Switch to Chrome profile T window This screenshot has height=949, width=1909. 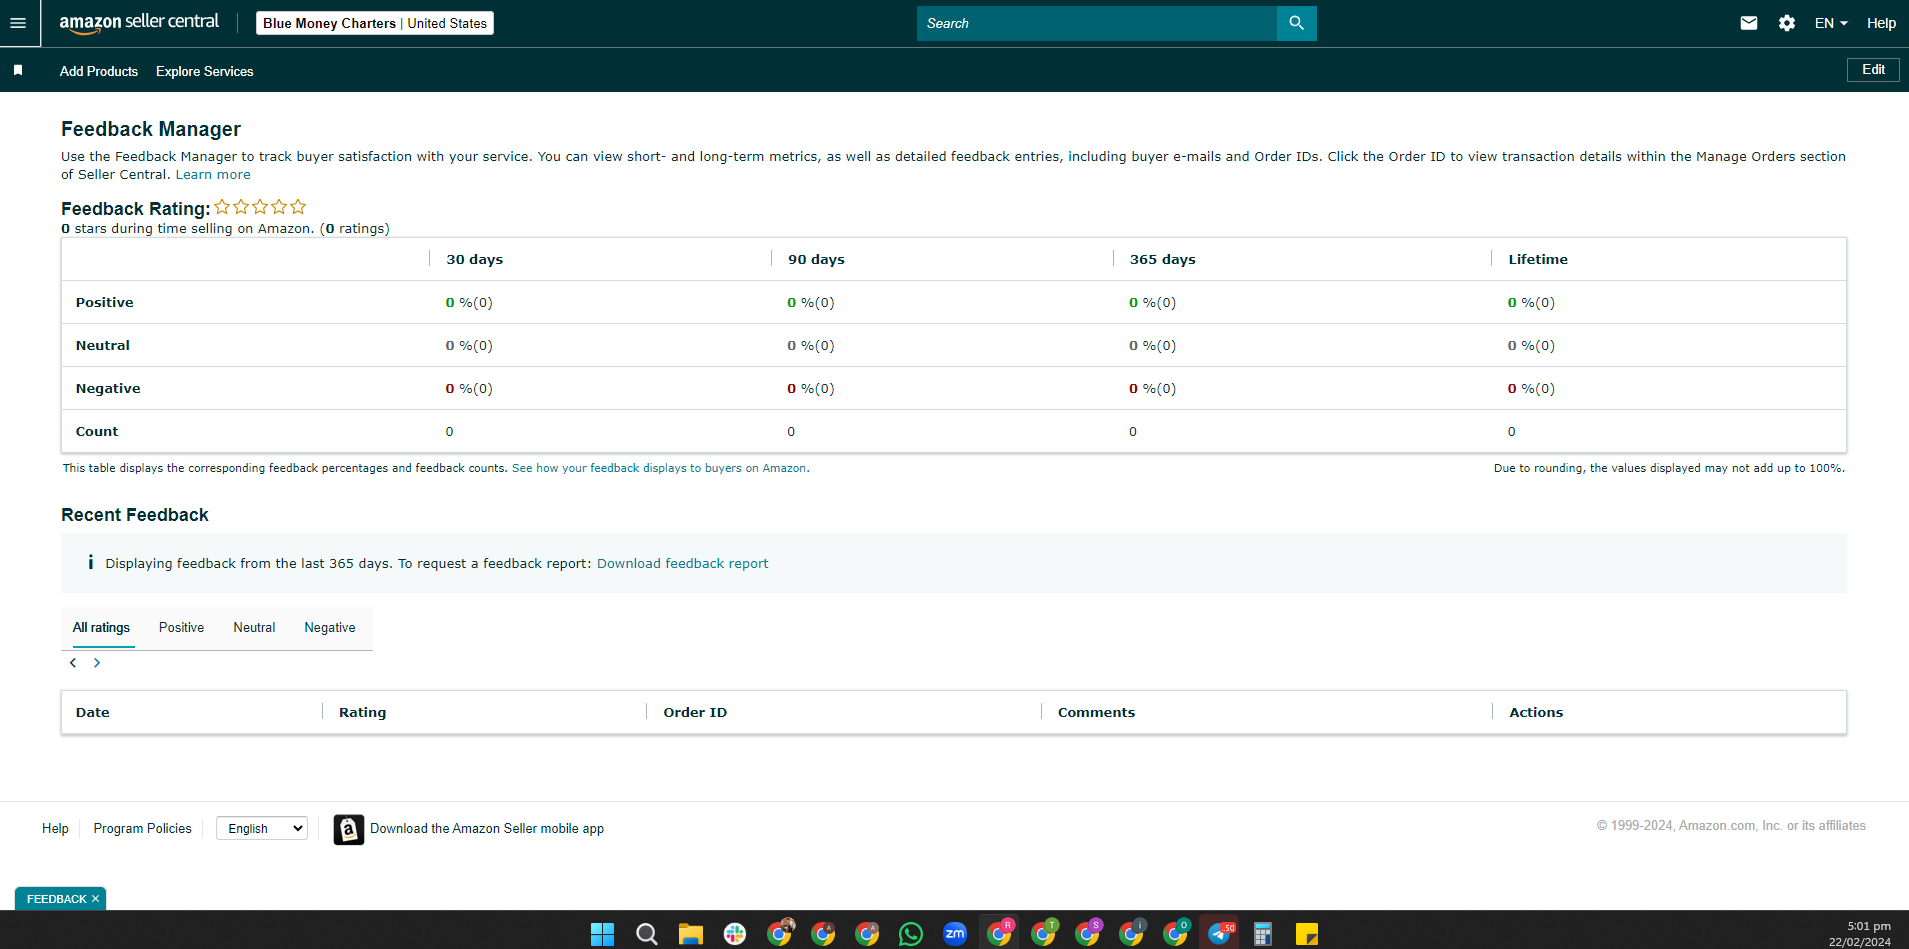[x=1043, y=933]
